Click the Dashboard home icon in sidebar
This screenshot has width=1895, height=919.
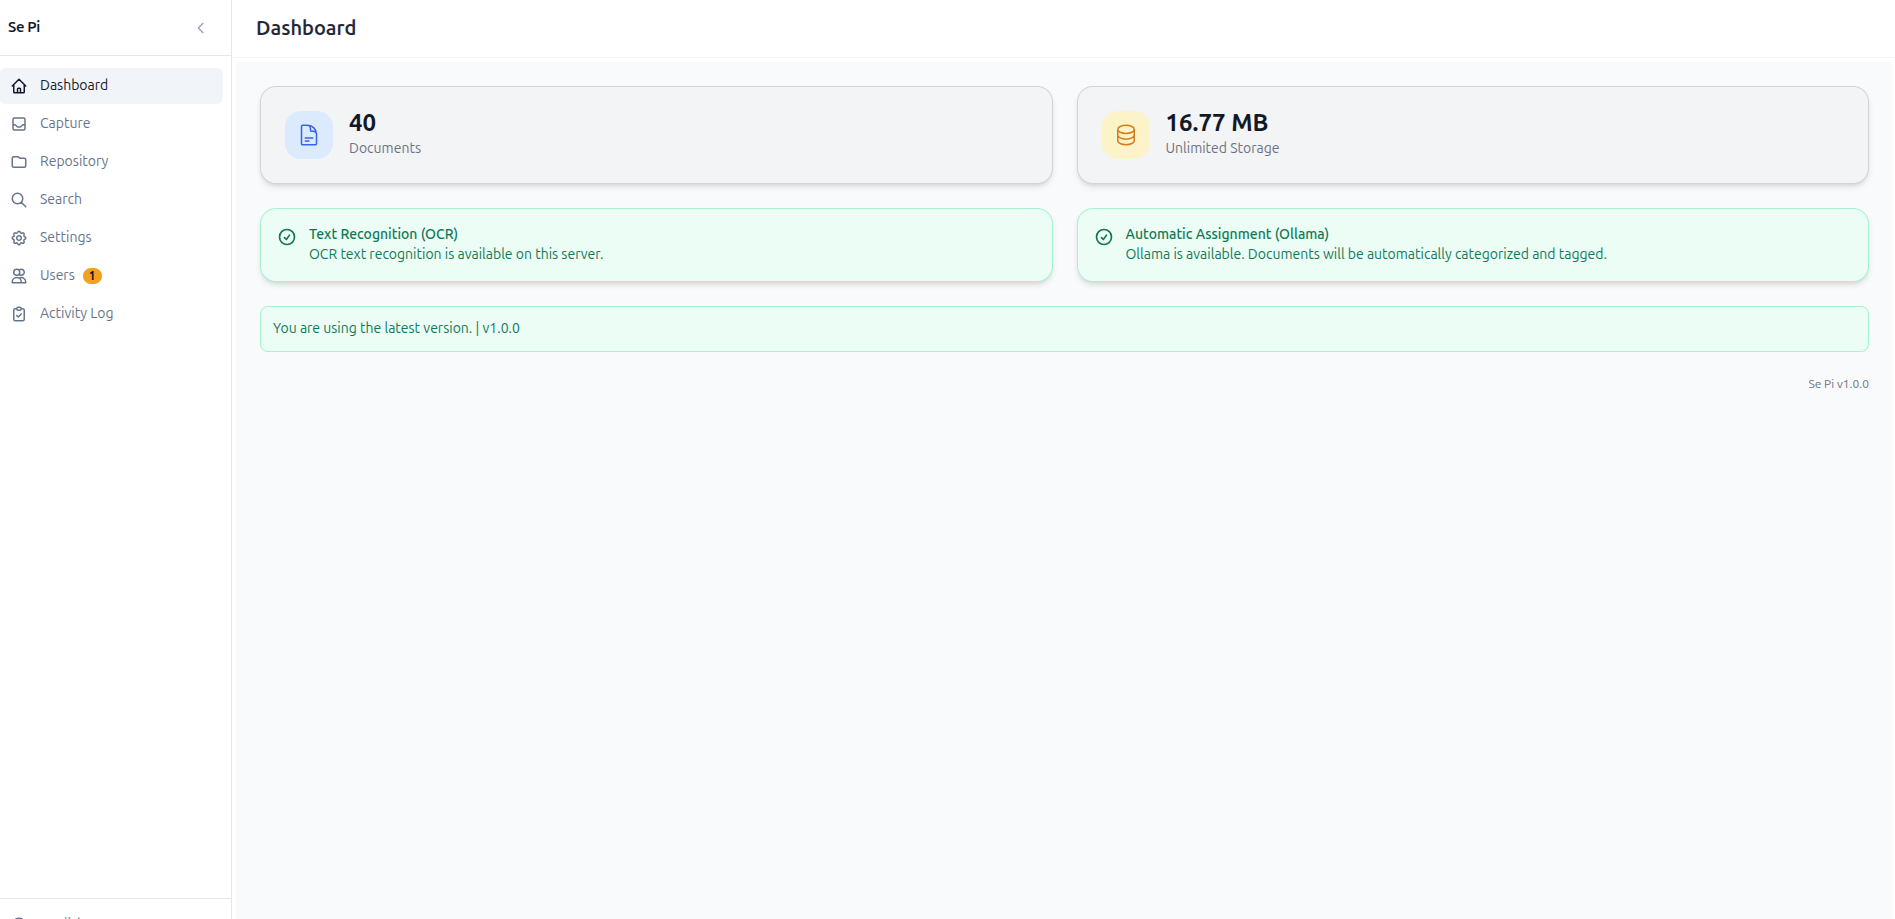[x=19, y=86]
